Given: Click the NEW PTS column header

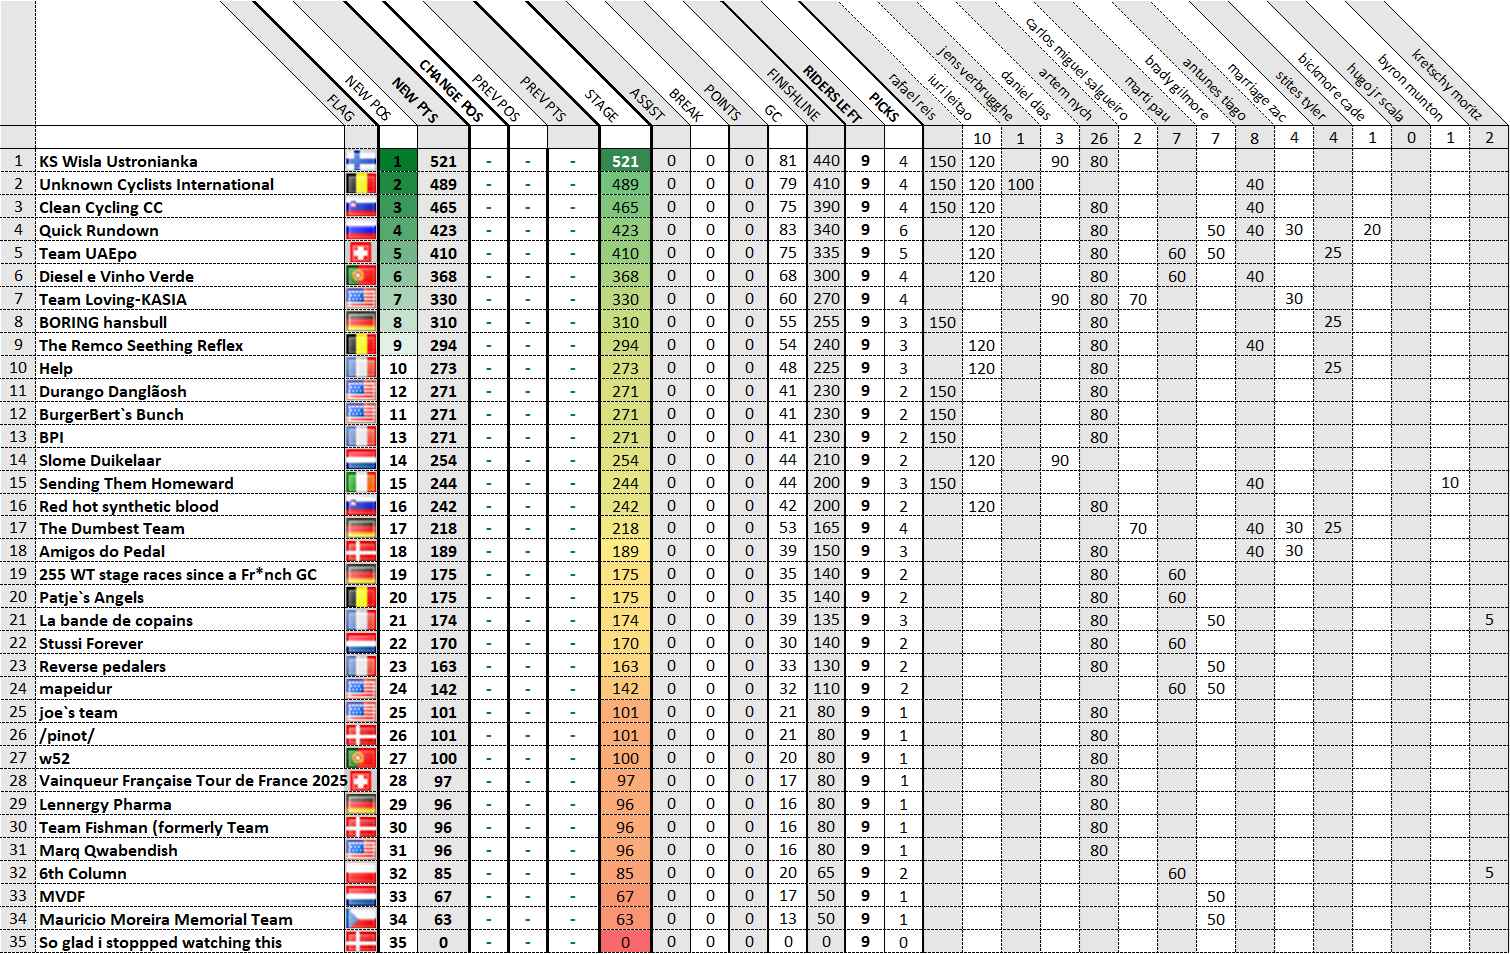Looking at the screenshot, I should (414, 100).
